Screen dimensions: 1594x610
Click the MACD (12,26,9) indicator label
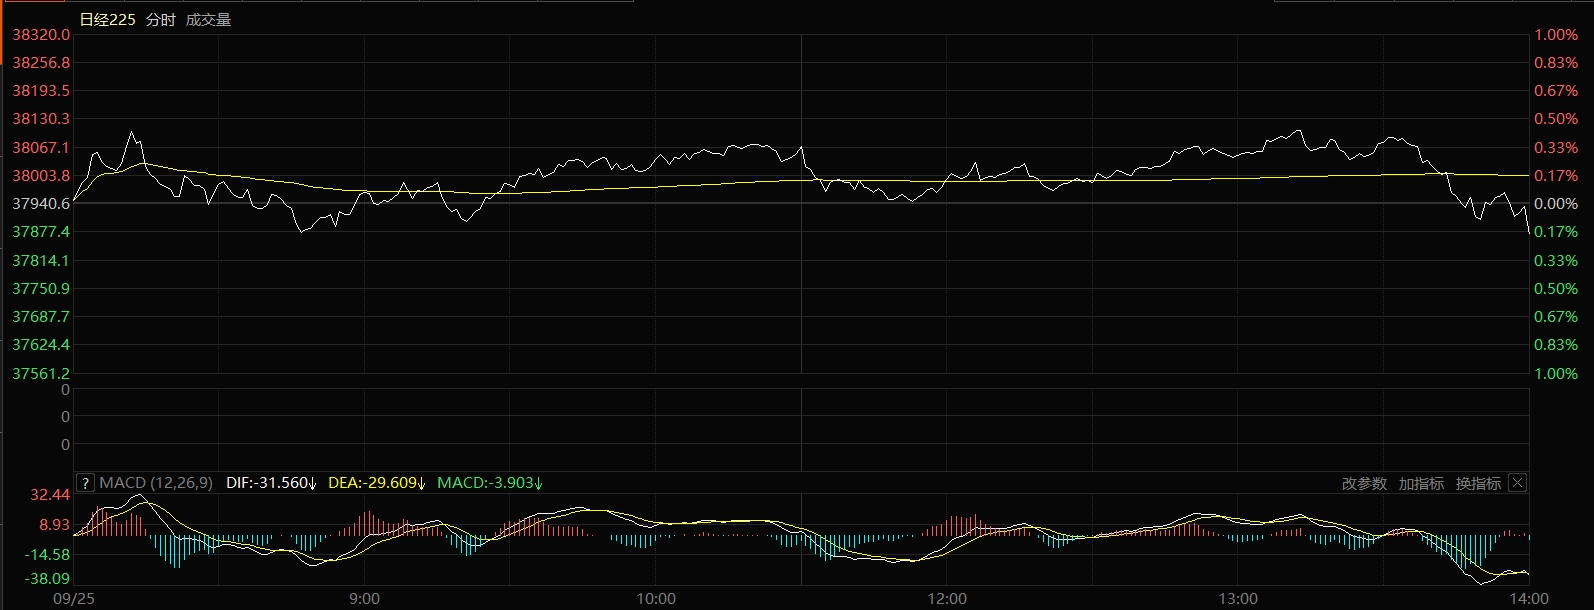(x=156, y=483)
